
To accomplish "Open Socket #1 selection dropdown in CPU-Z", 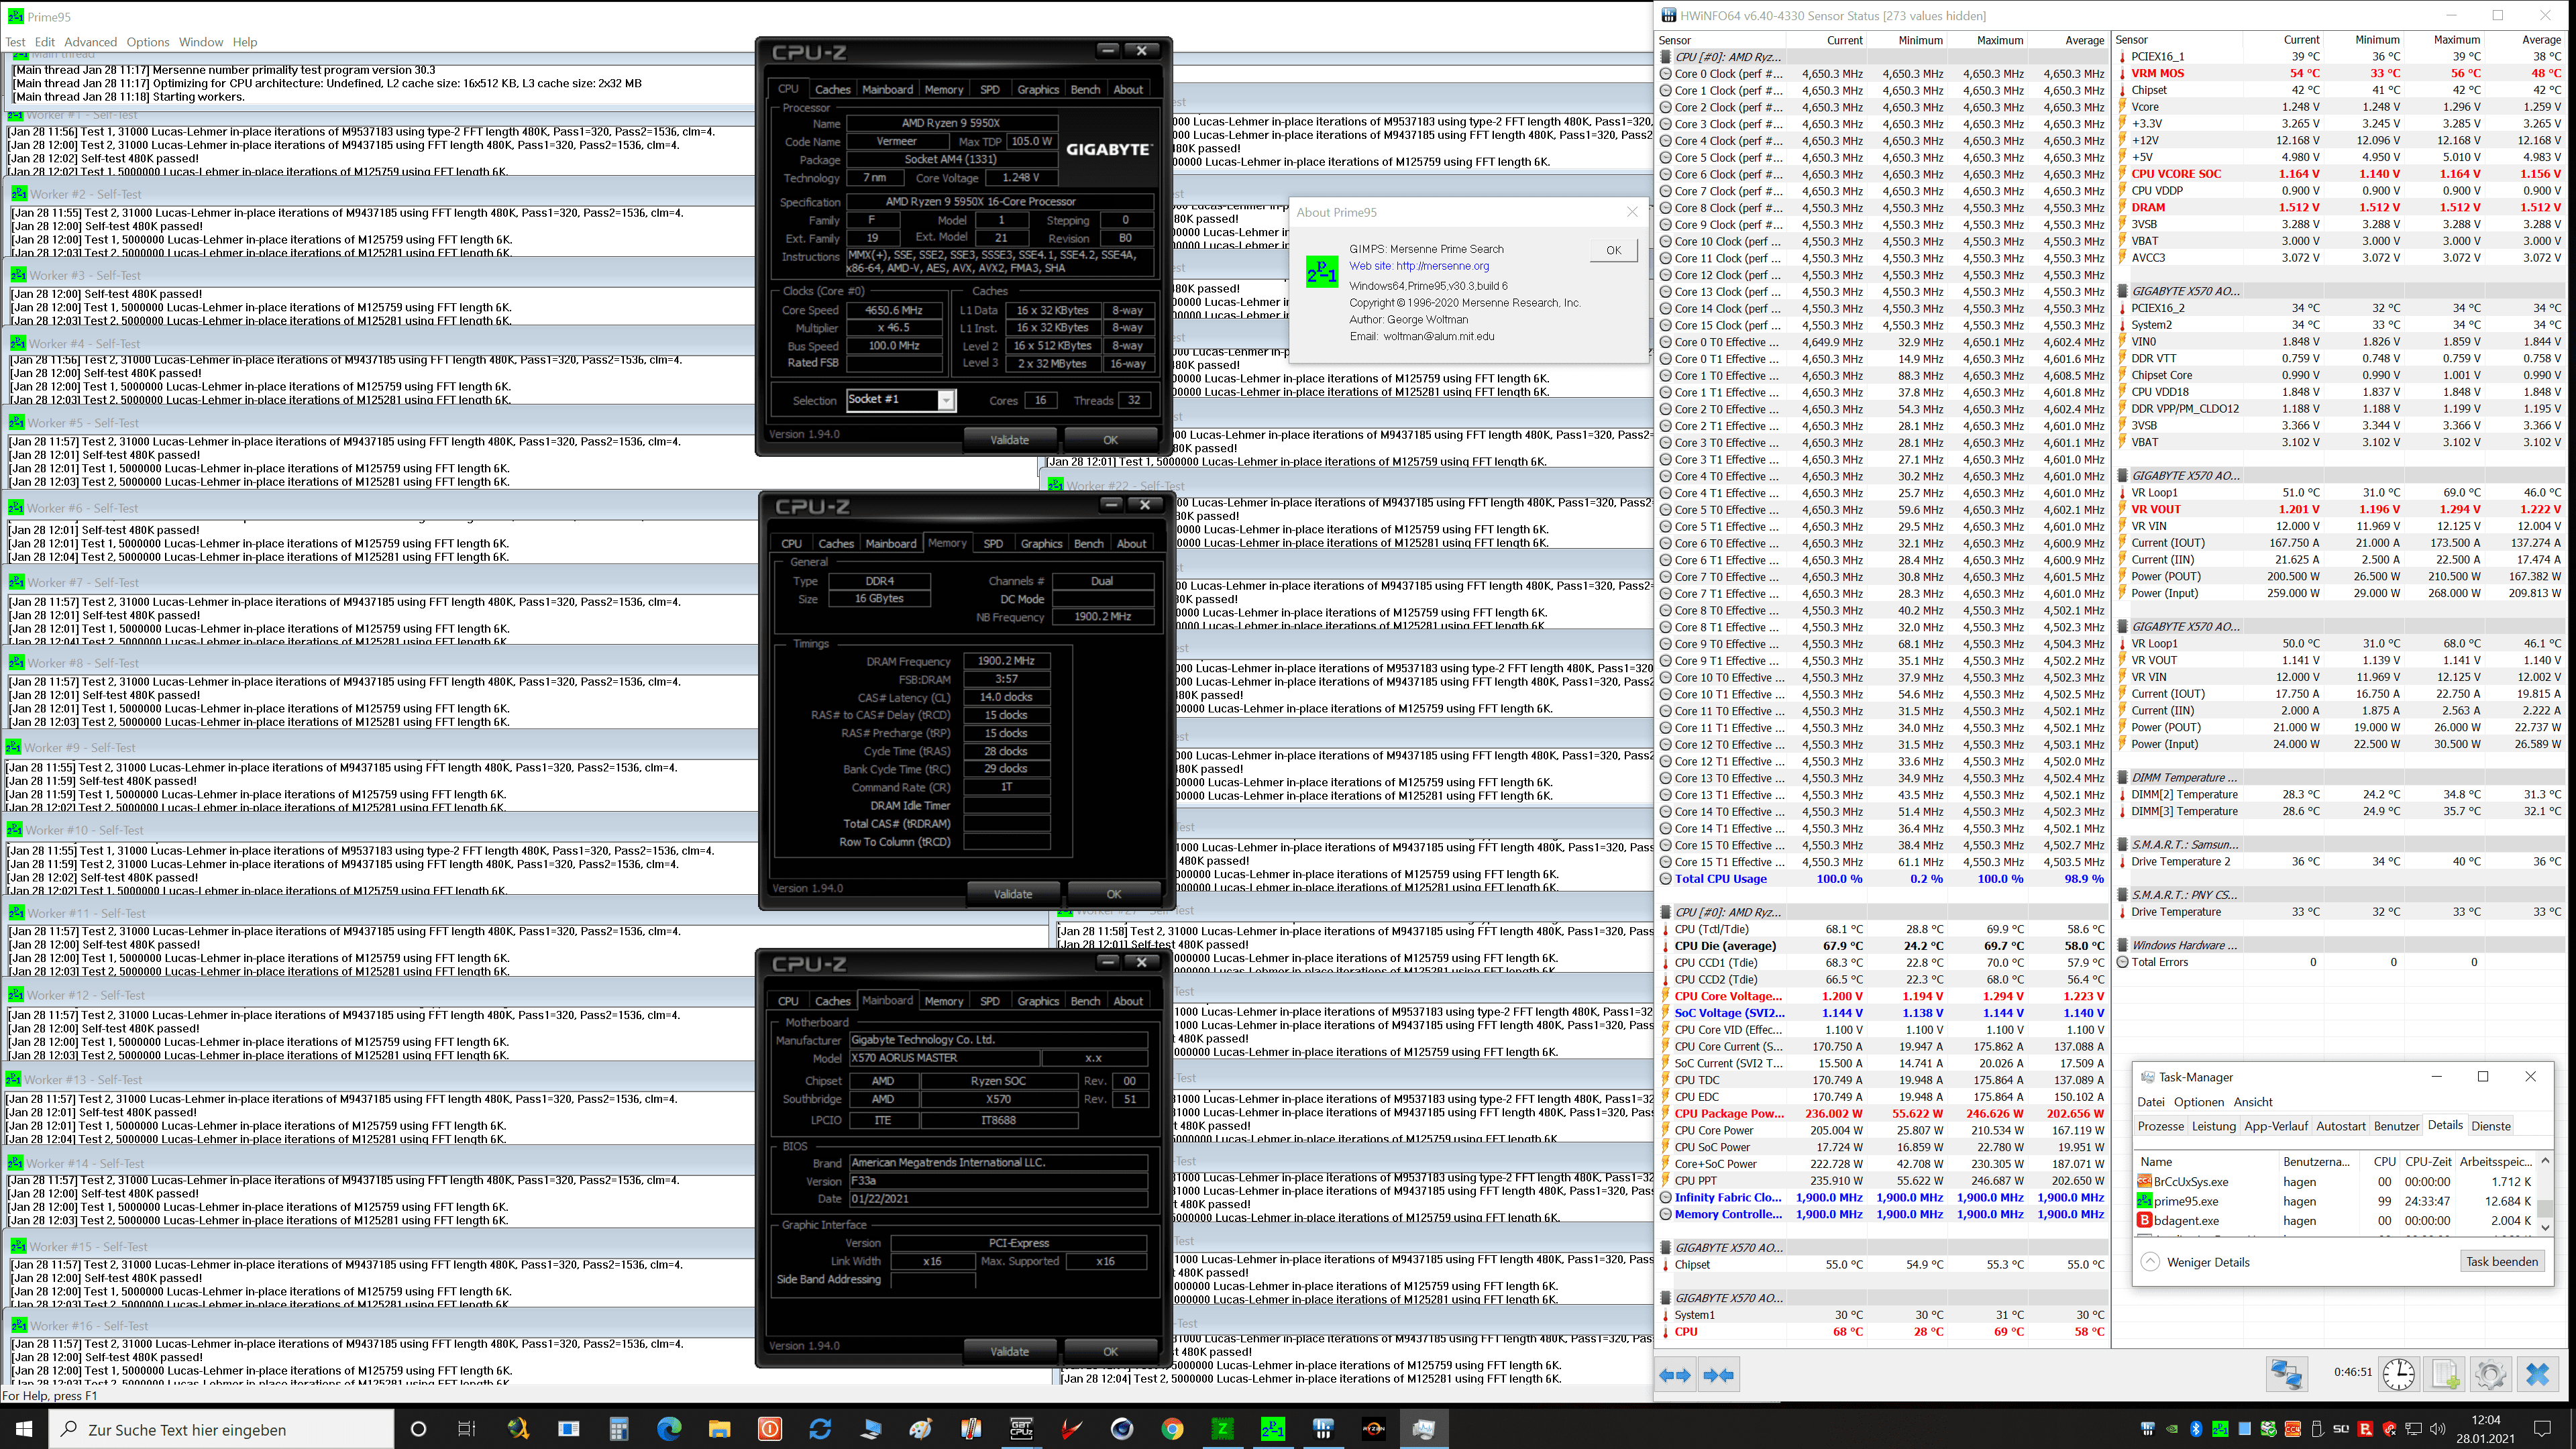I will [x=945, y=400].
